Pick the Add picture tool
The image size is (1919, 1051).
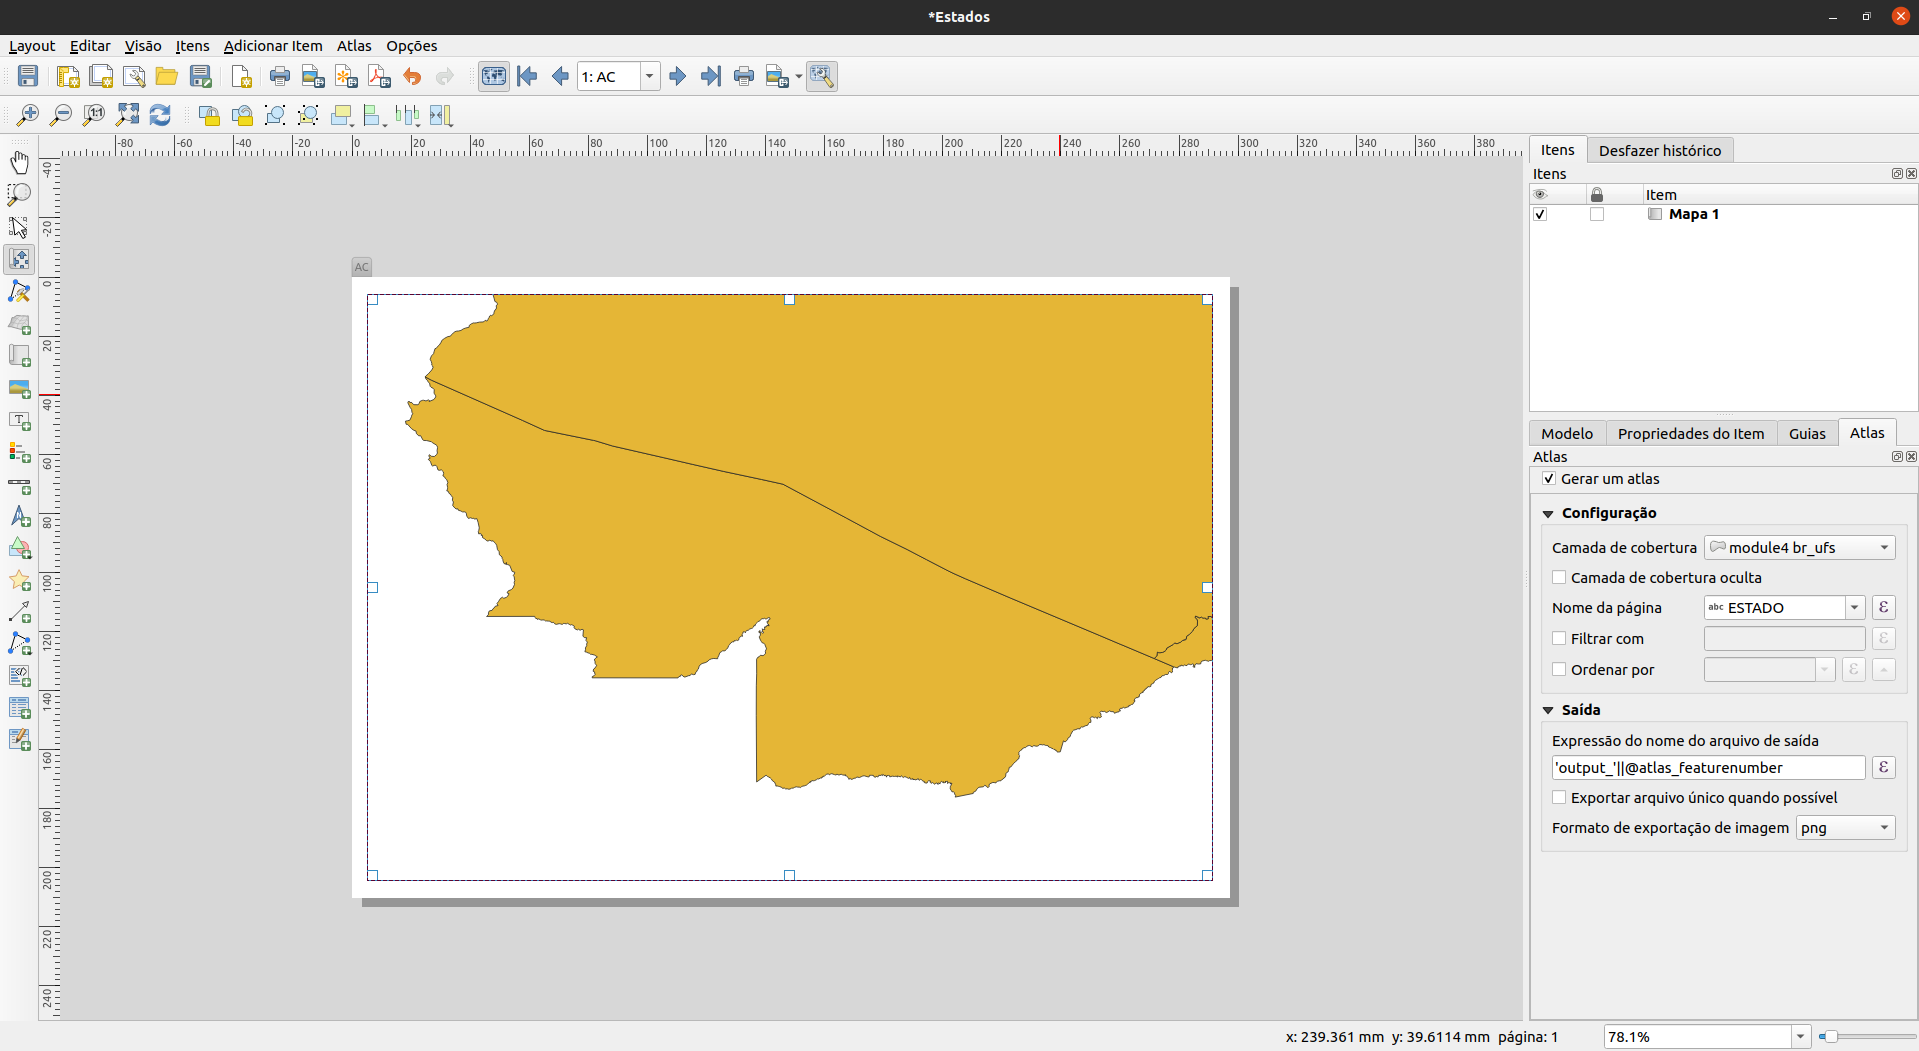tap(19, 388)
